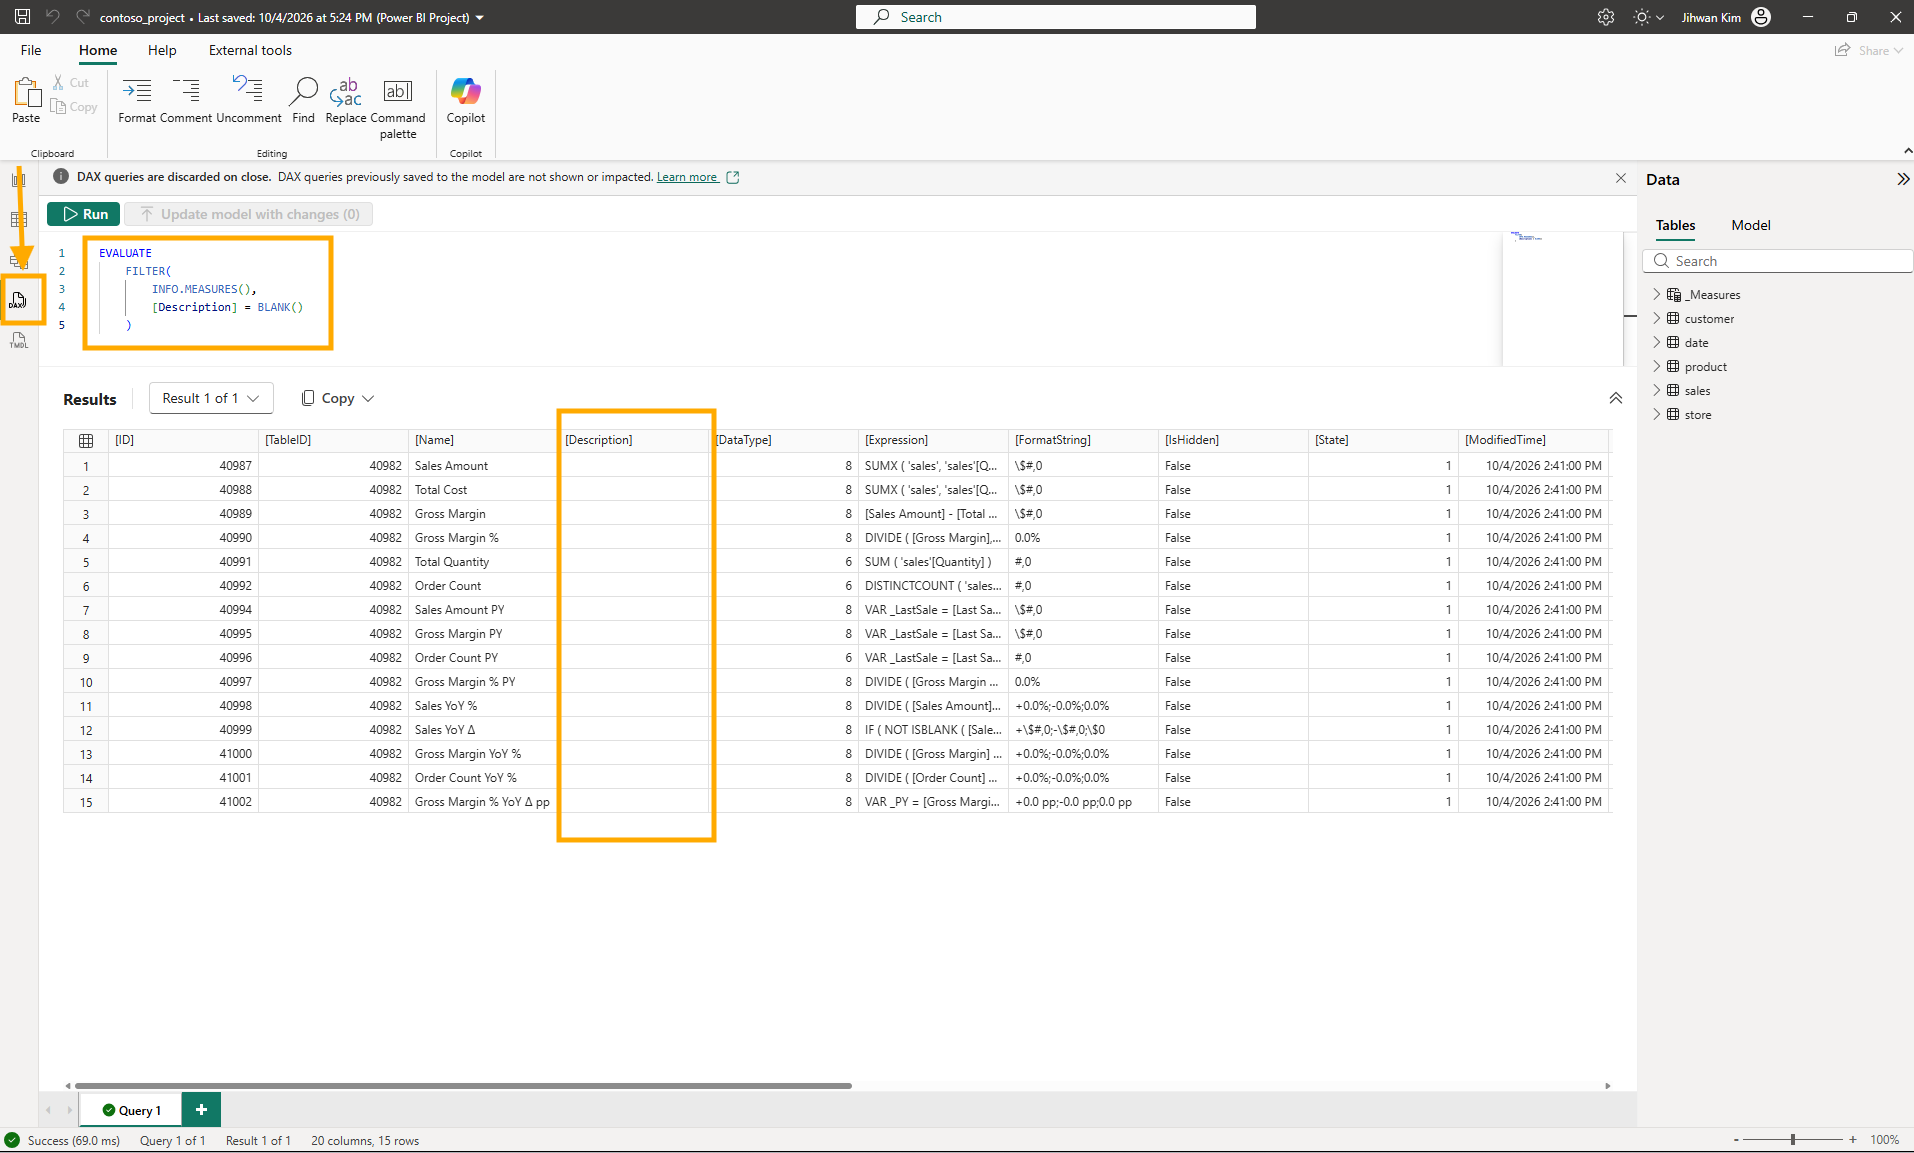Switch to TMDL view in left sidebar
Screen dimensions: 1914x1153
coord(19,341)
